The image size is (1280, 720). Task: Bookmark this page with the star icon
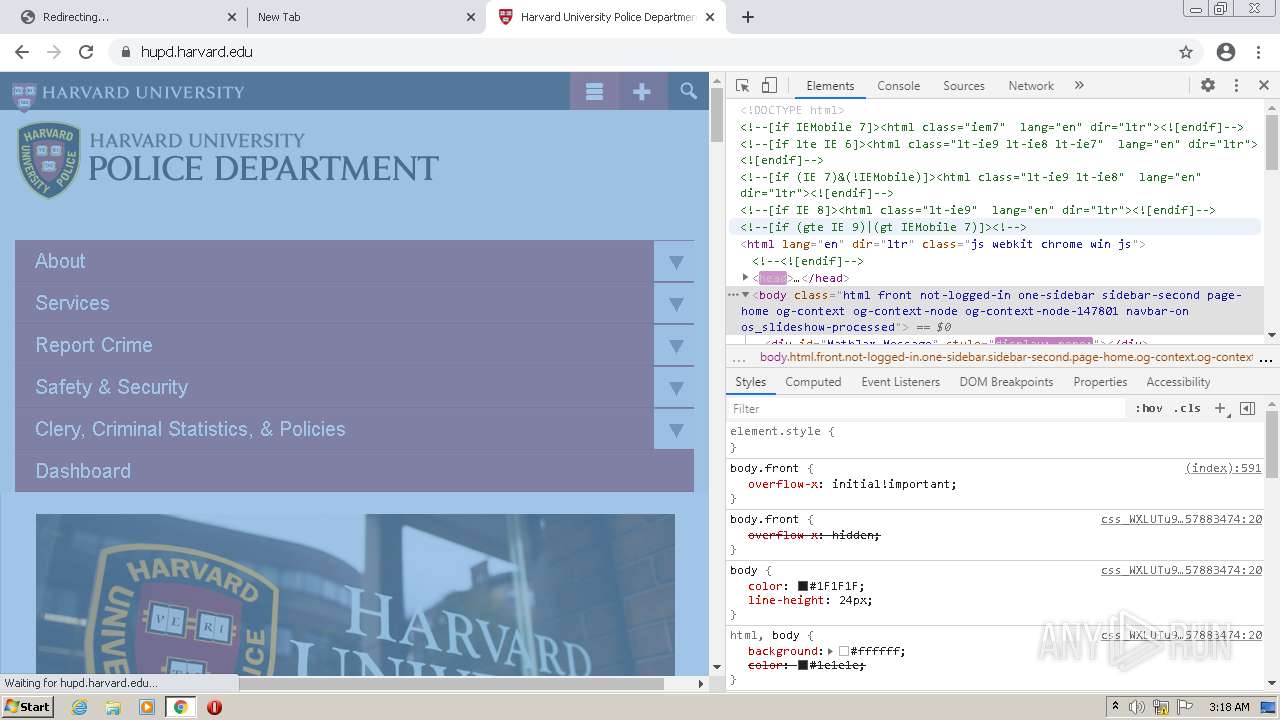pyautogui.click(x=1186, y=52)
